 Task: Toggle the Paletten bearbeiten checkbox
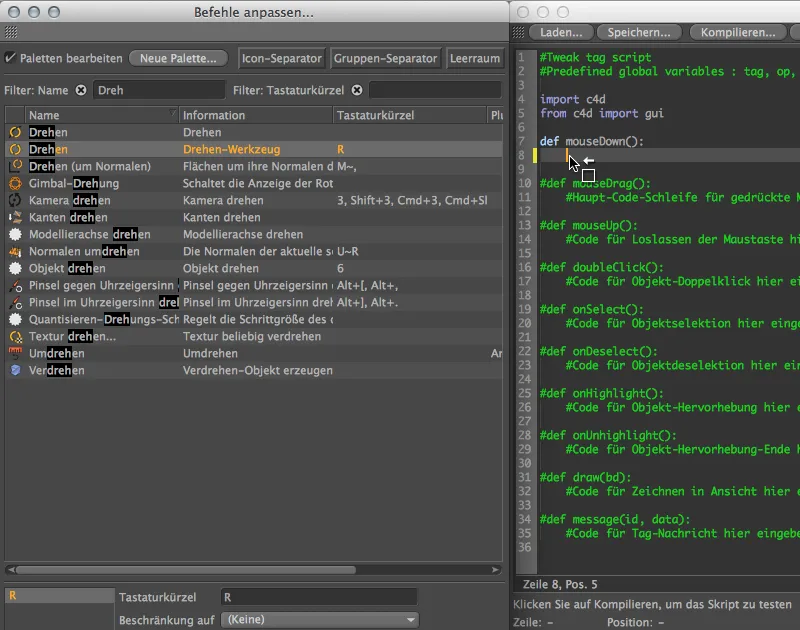10,58
